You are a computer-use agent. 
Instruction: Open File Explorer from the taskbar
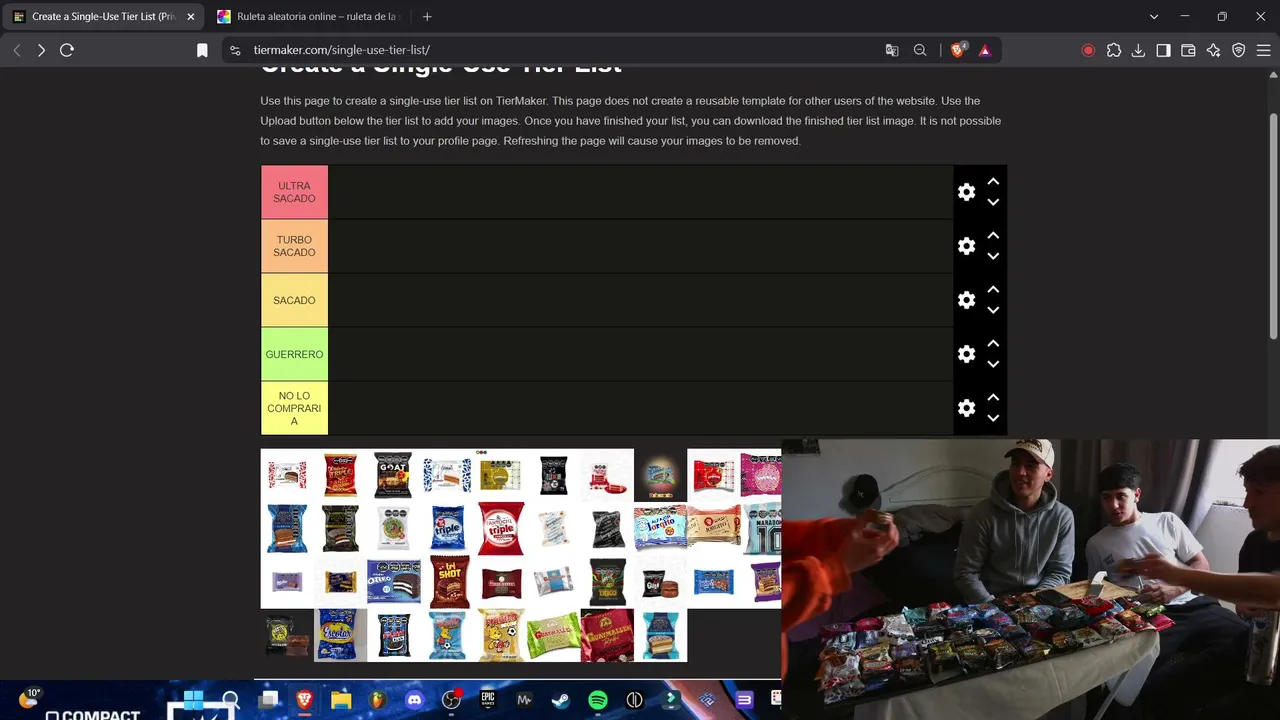coord(341,700)
